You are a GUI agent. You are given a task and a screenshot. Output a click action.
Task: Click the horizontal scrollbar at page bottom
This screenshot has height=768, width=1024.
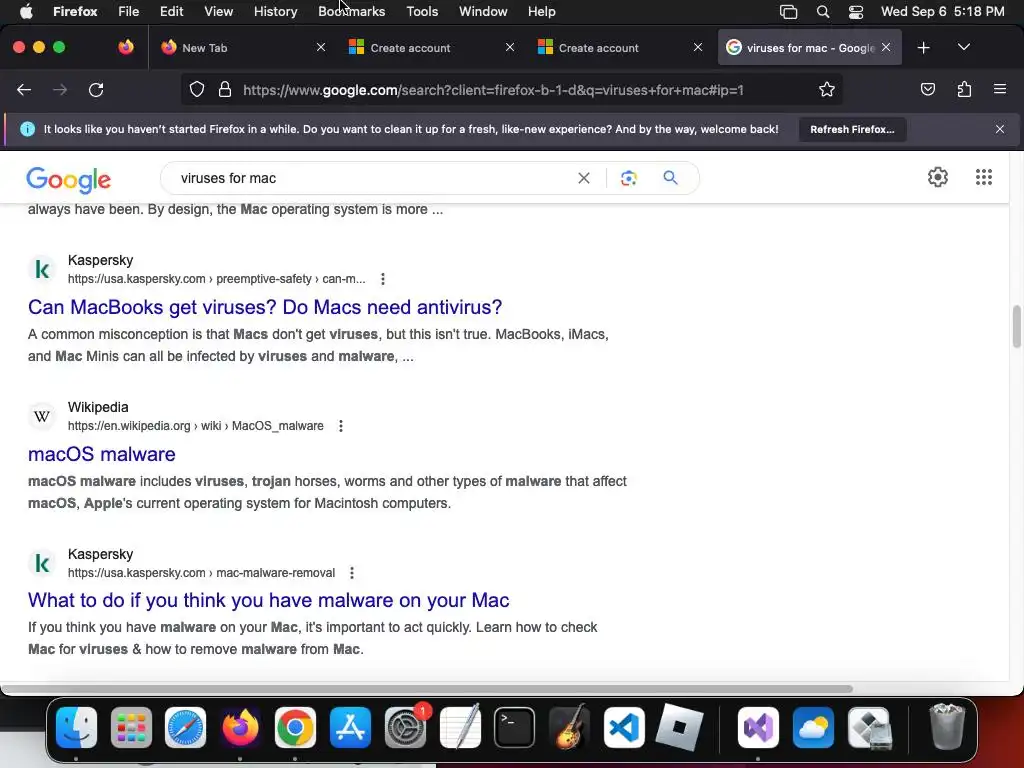point(427,688)
